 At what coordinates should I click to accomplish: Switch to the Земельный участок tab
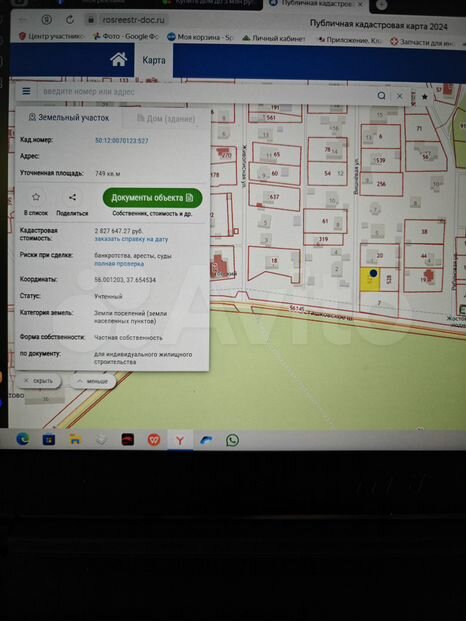[68, 118]
